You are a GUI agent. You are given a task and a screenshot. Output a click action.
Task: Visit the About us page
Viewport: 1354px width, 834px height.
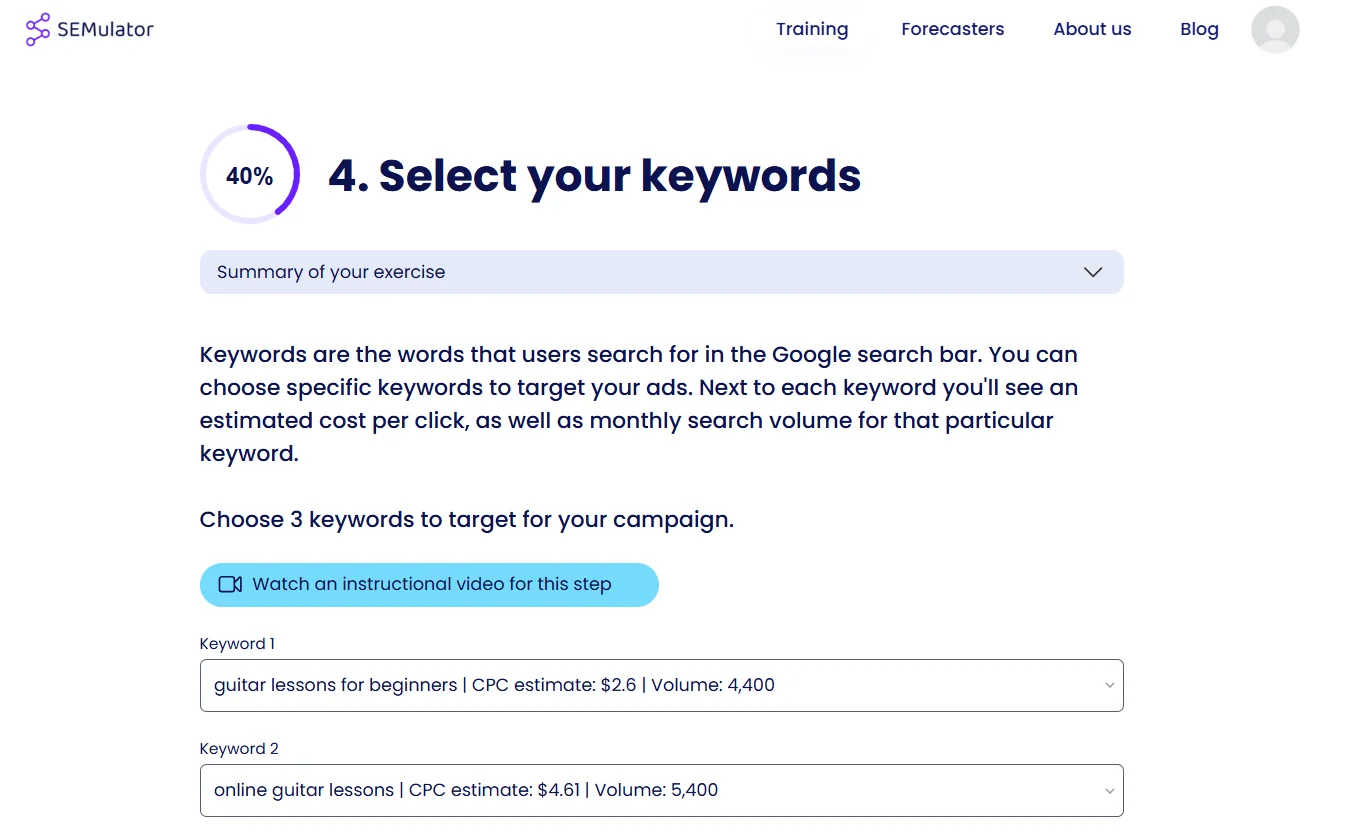point(1092,29)
